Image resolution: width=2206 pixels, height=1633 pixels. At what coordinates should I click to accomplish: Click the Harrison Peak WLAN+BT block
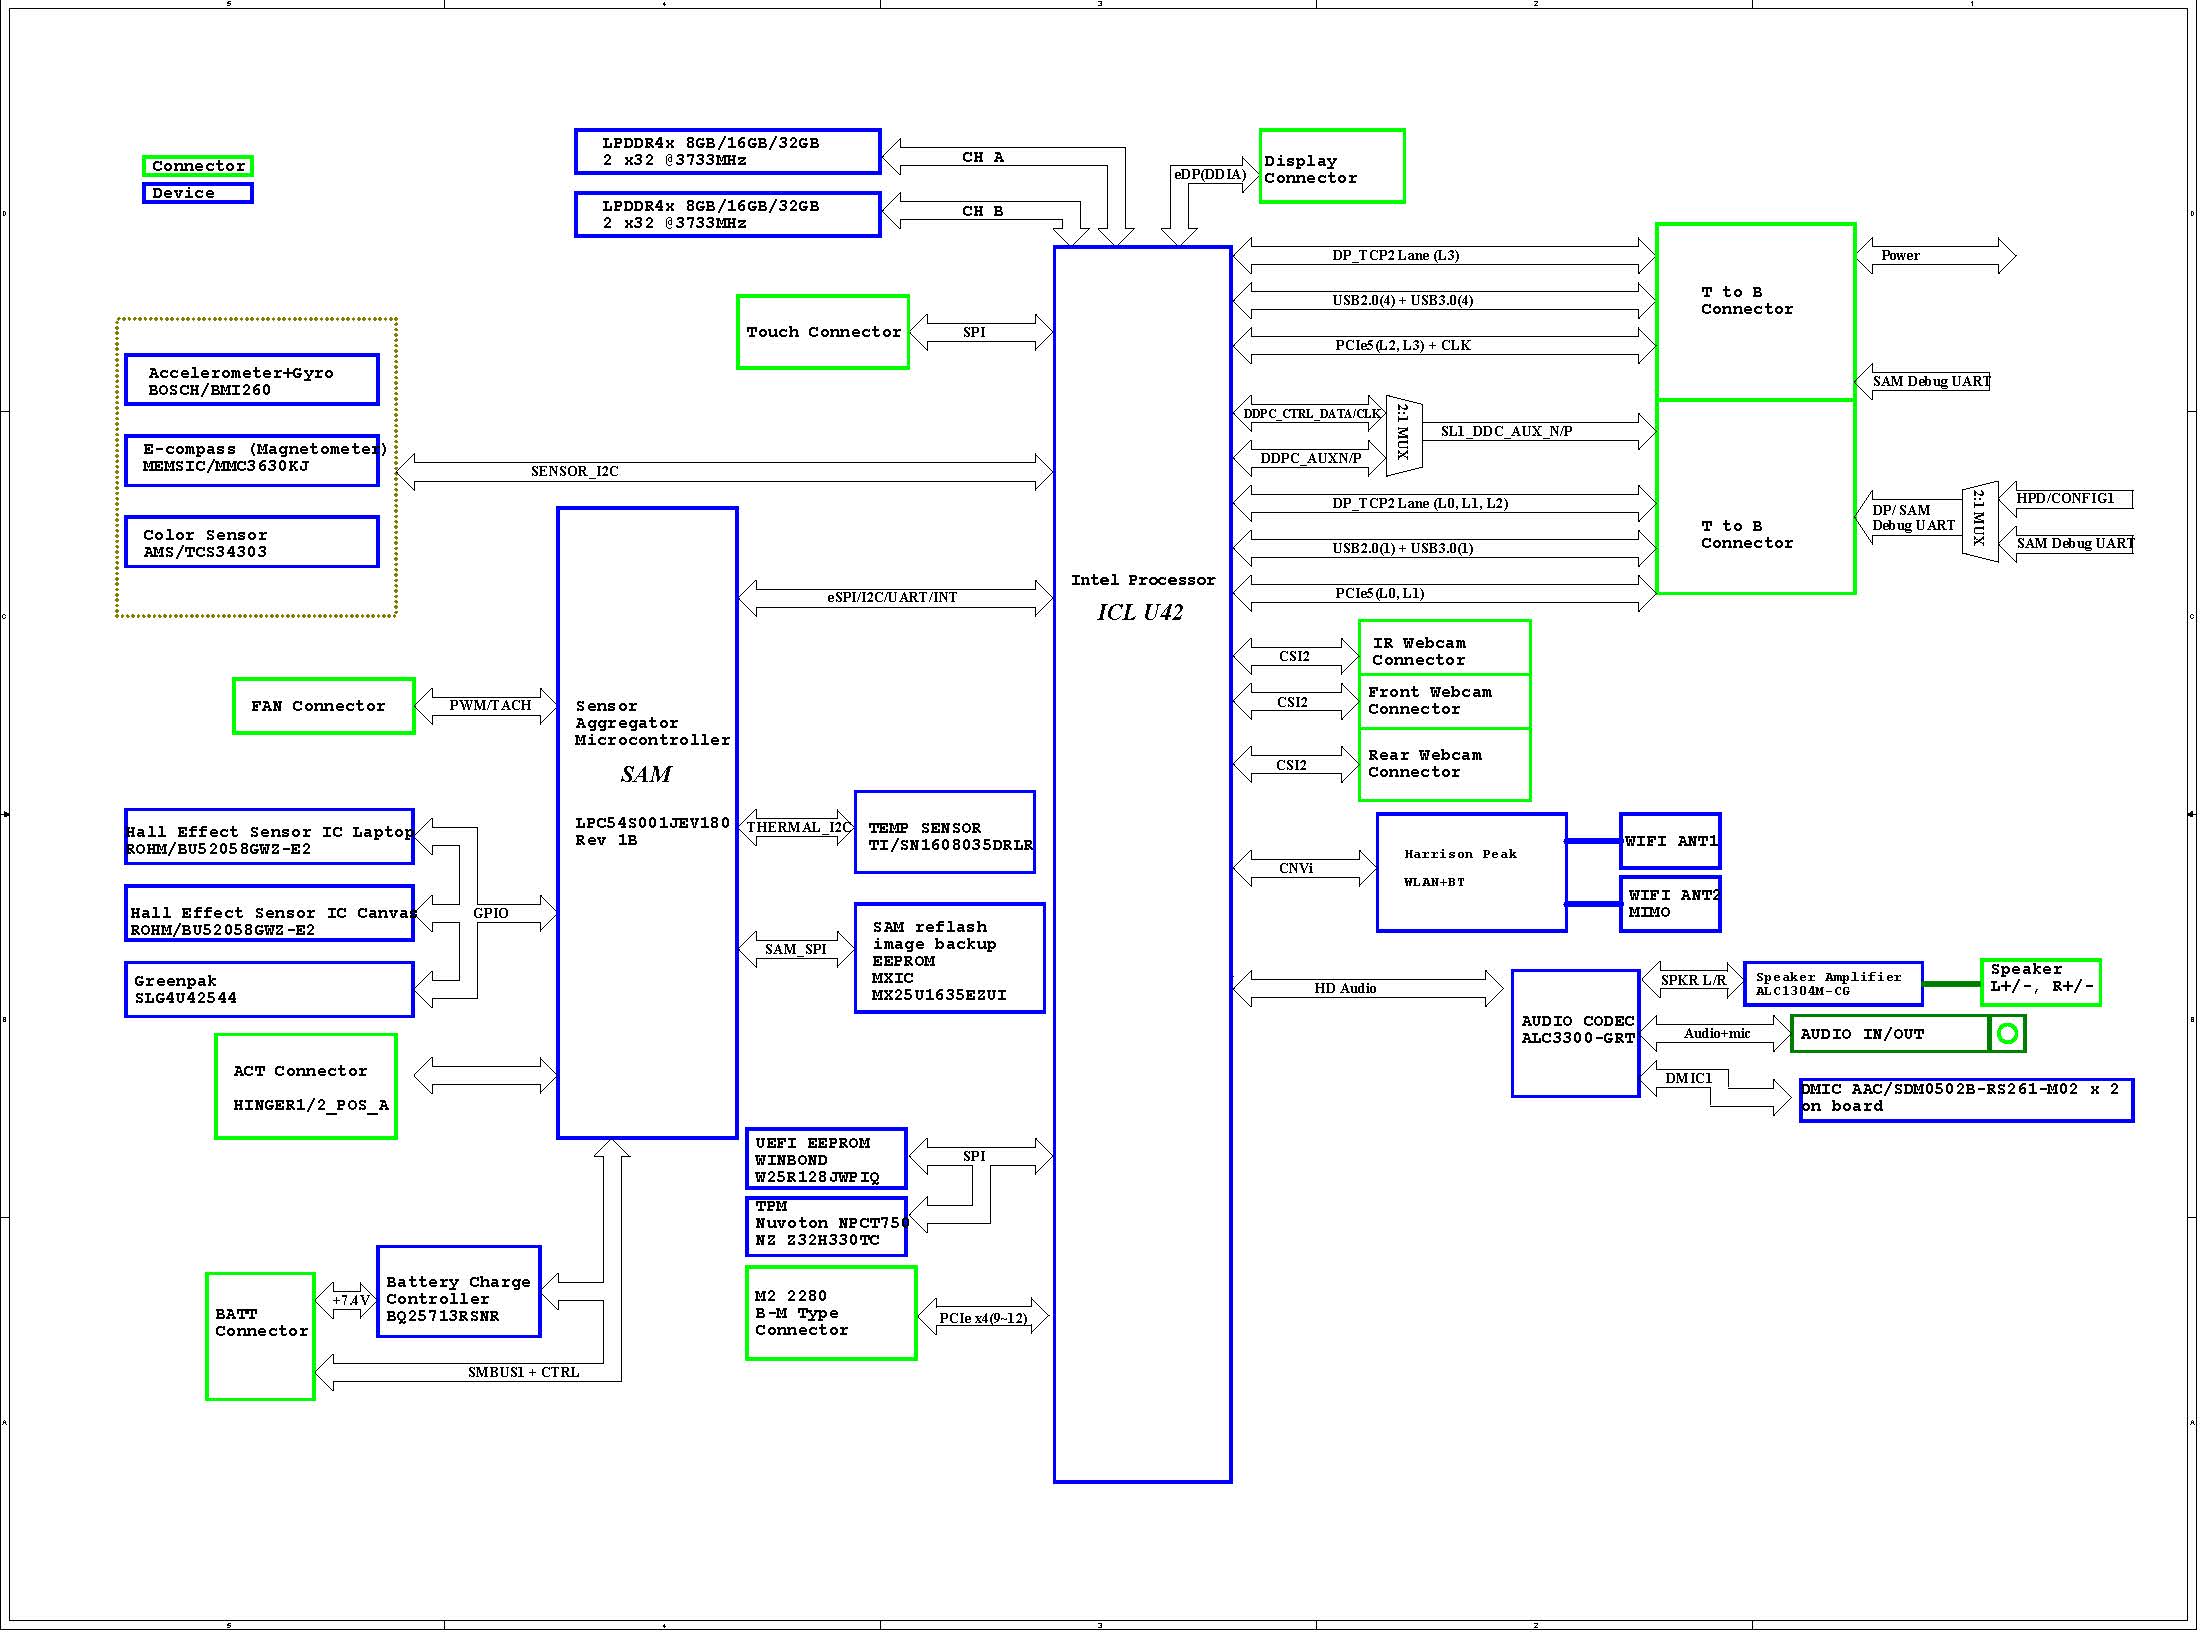pyautogui.click(x=1472, y=873)
